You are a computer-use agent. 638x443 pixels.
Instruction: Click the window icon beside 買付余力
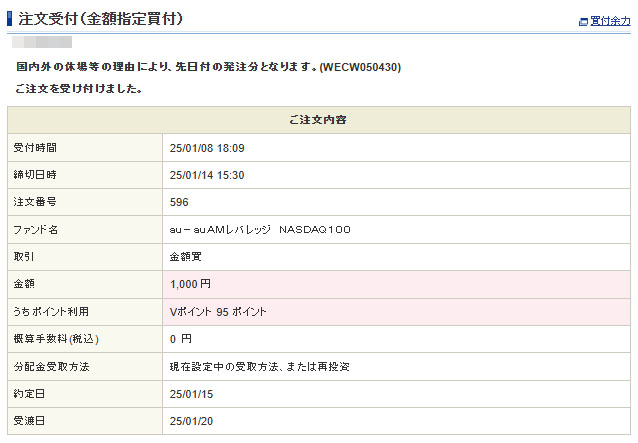(x=583, y=21)
